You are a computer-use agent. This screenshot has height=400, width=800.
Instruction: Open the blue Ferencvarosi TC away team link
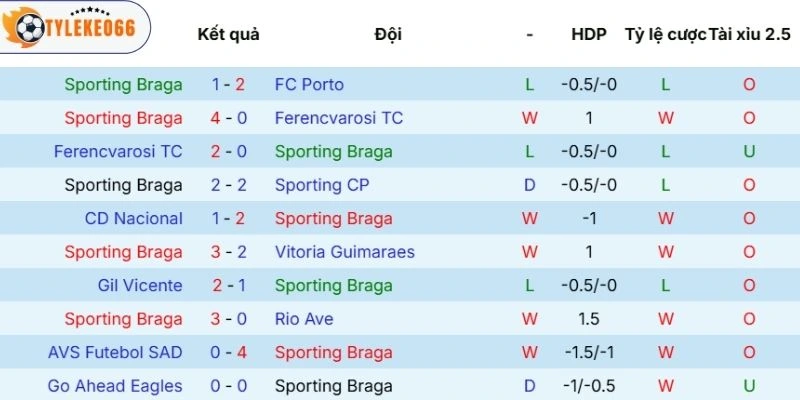(x=339, y=118)
